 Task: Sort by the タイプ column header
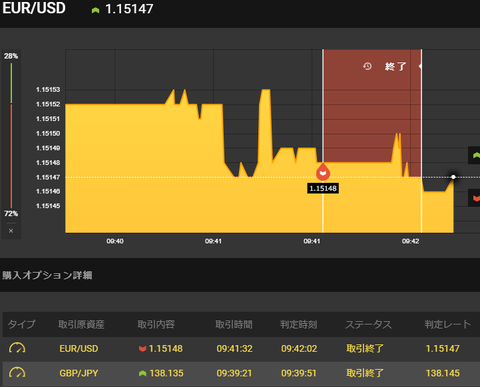pyautogui.click(x=22, y=324)
